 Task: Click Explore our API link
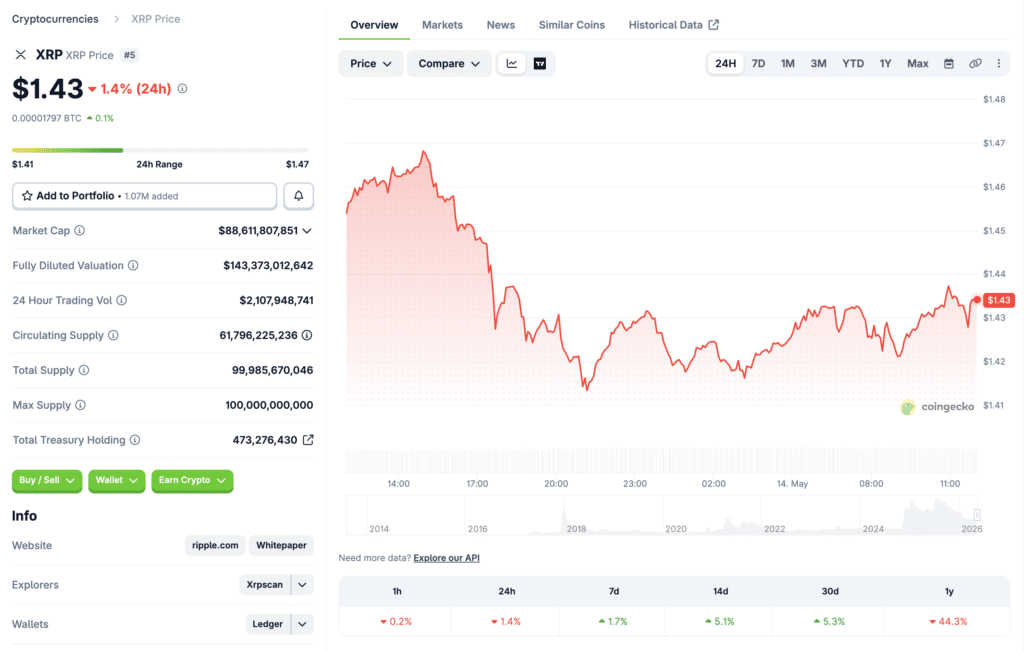click(x=447, y=558)
